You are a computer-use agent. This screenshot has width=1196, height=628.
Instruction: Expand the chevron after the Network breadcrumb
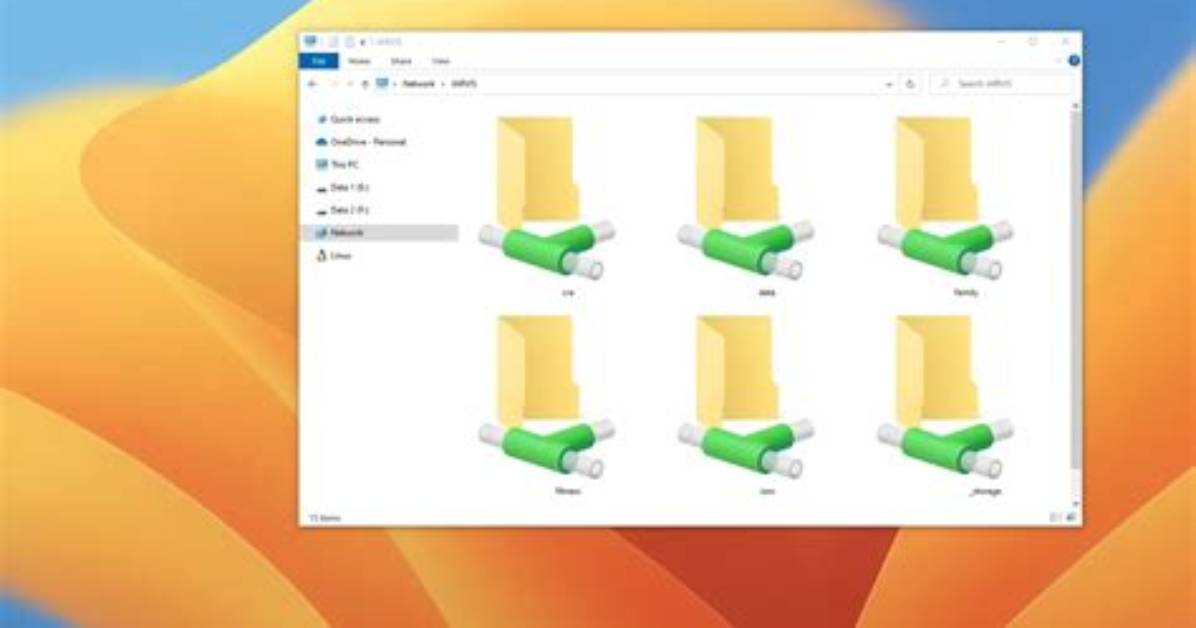pos(443,84)
